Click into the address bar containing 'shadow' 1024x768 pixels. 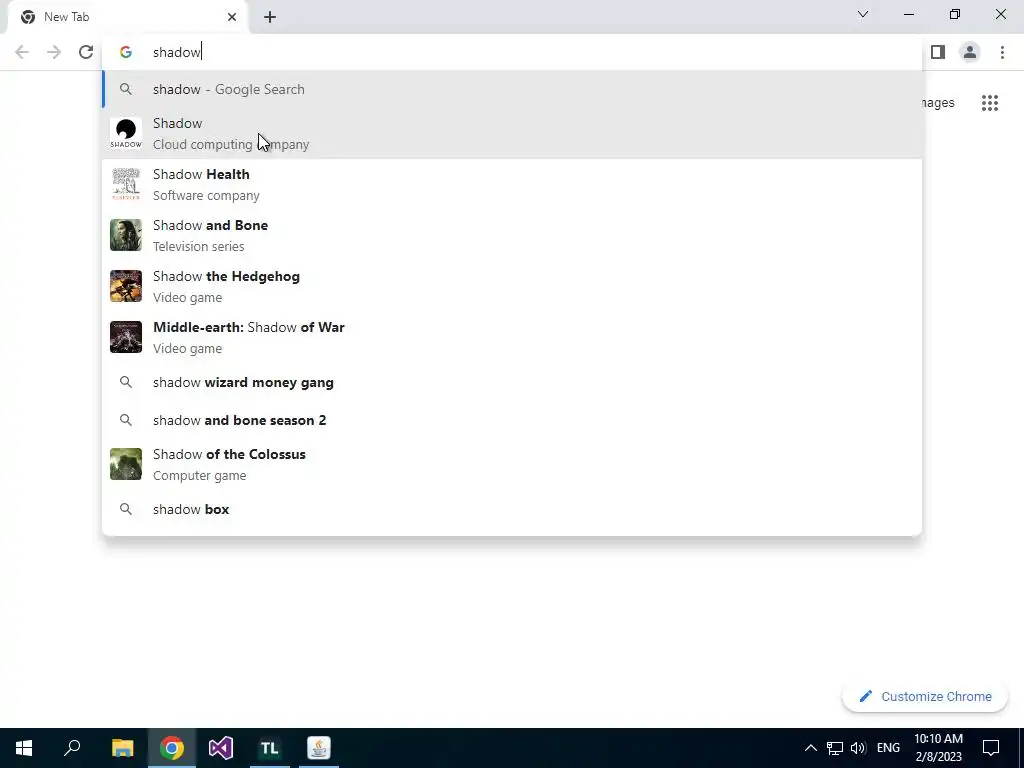[x=512, y=52]
